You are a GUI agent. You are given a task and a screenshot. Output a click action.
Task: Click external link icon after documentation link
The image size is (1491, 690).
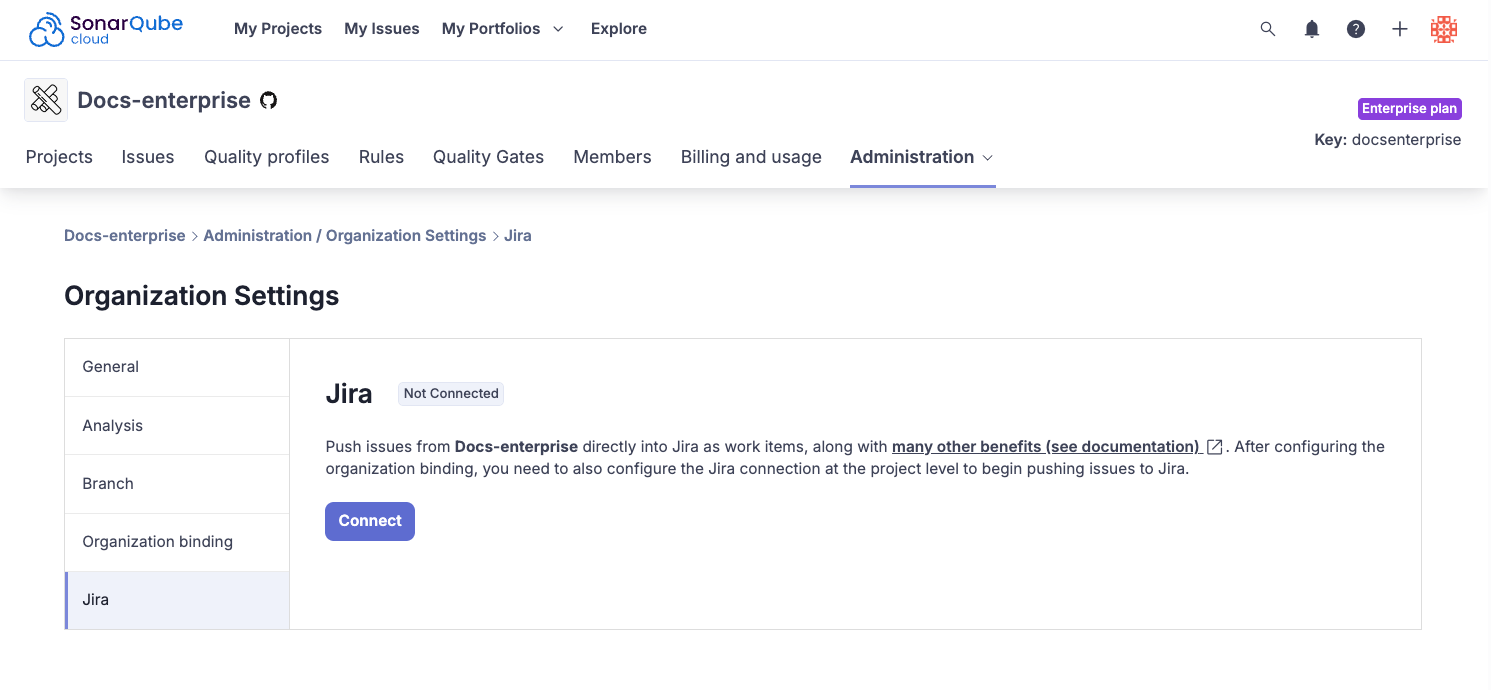click(x=1215, y=447)
